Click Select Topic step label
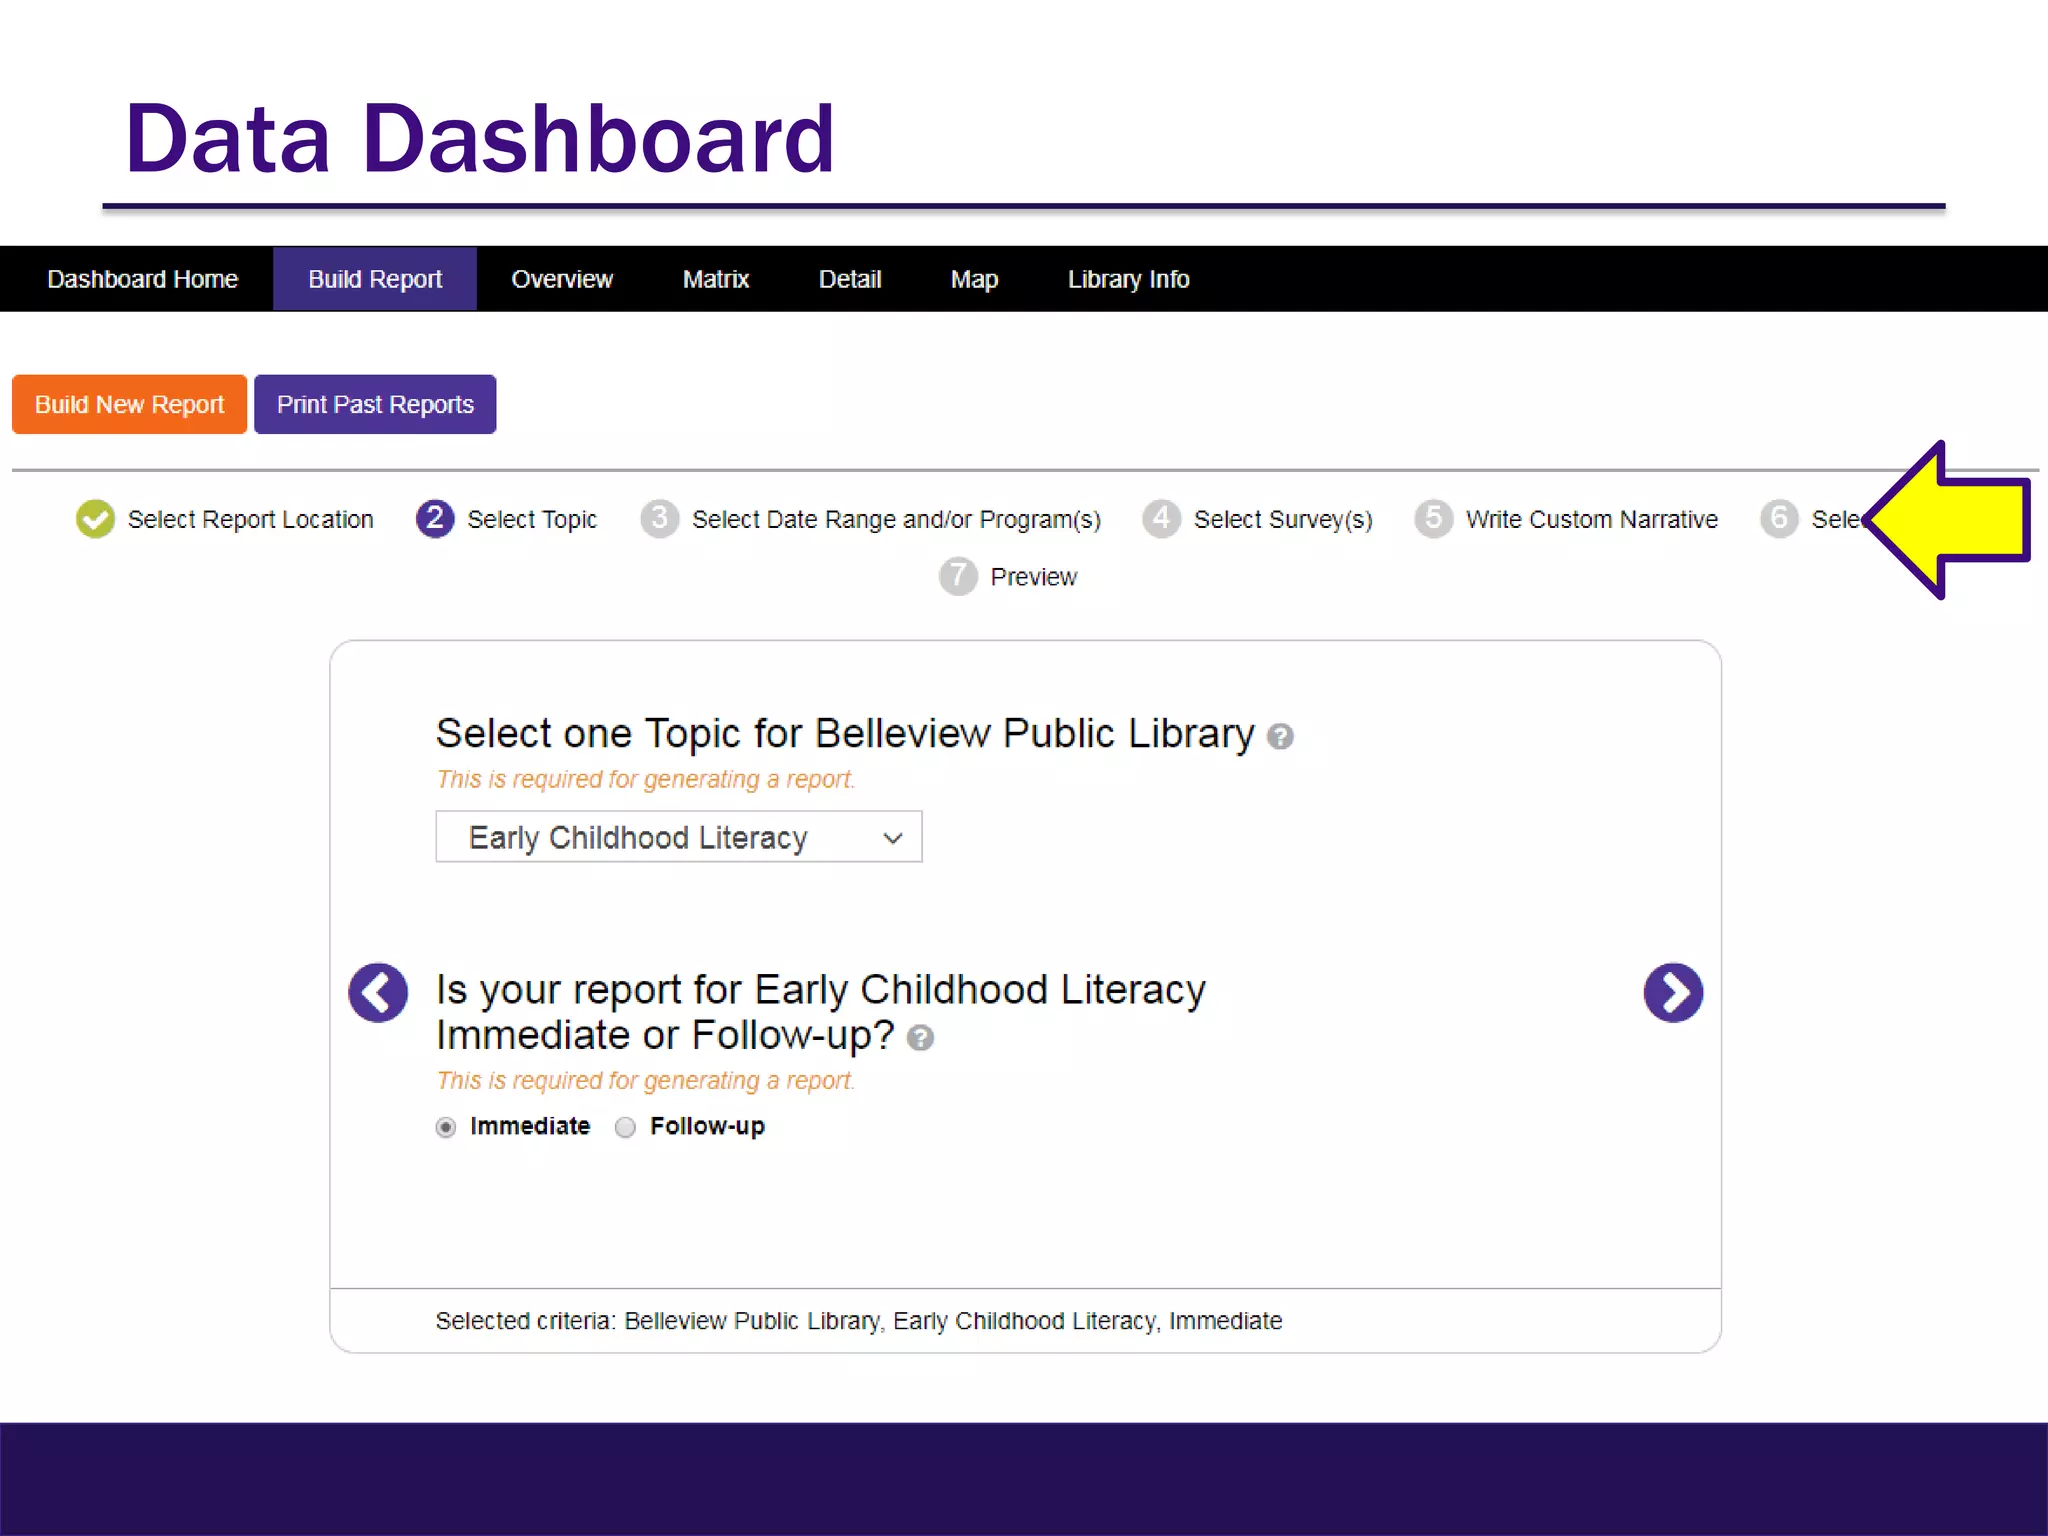Viewport: 2048px width, 1536px height. [532, 520]
